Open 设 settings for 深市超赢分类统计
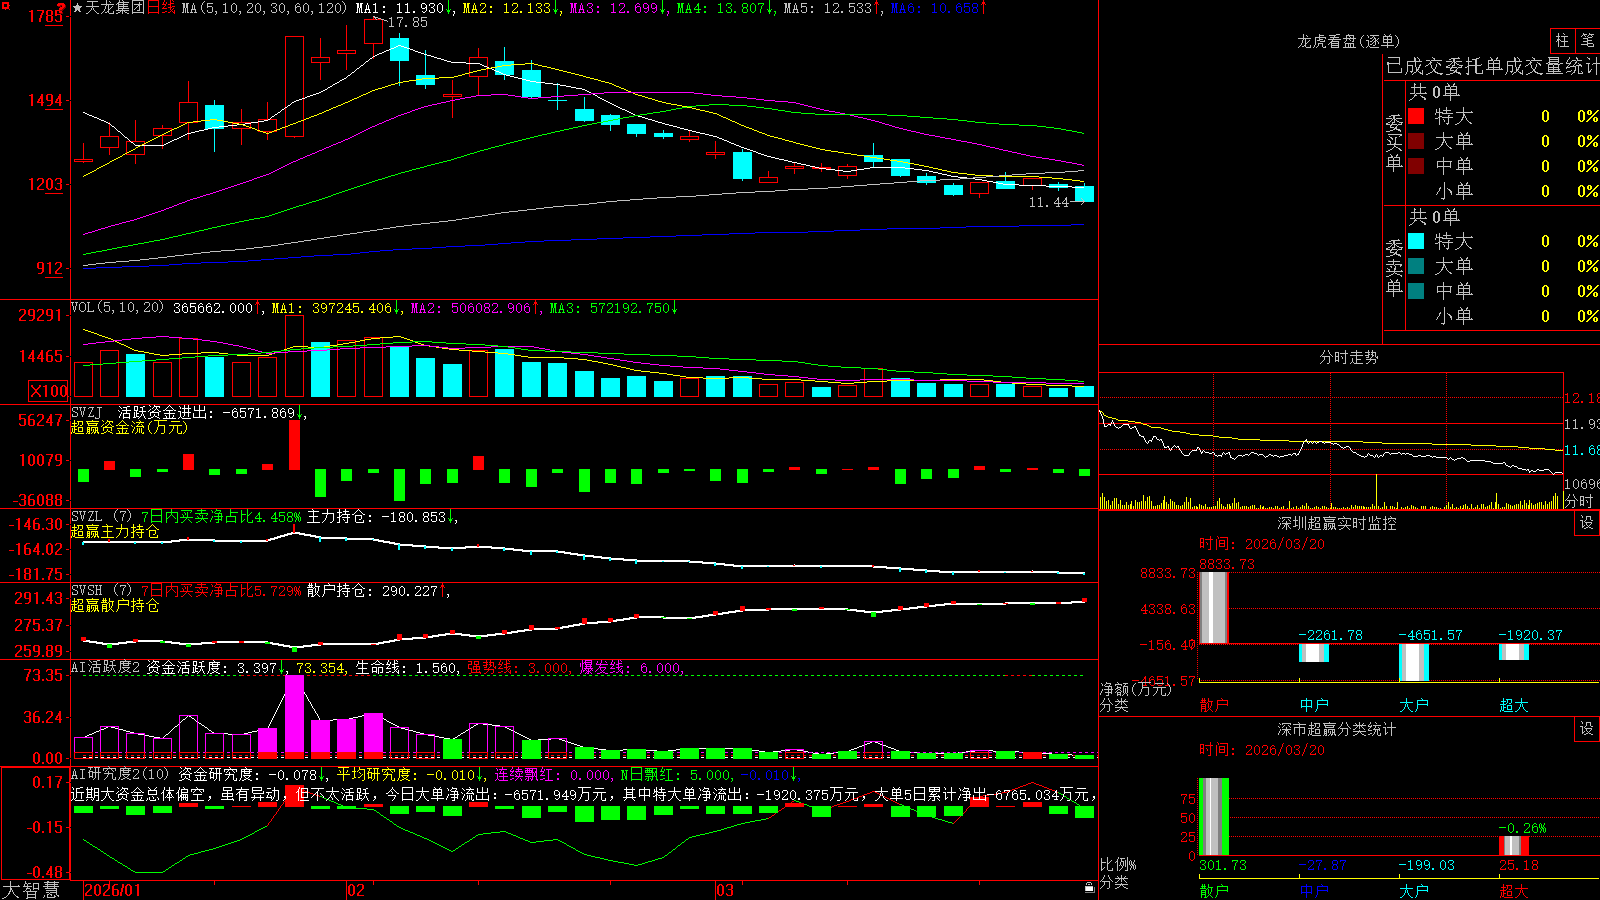The height and width of the screenshot is (900, 1600). (x=1587, y=729)
